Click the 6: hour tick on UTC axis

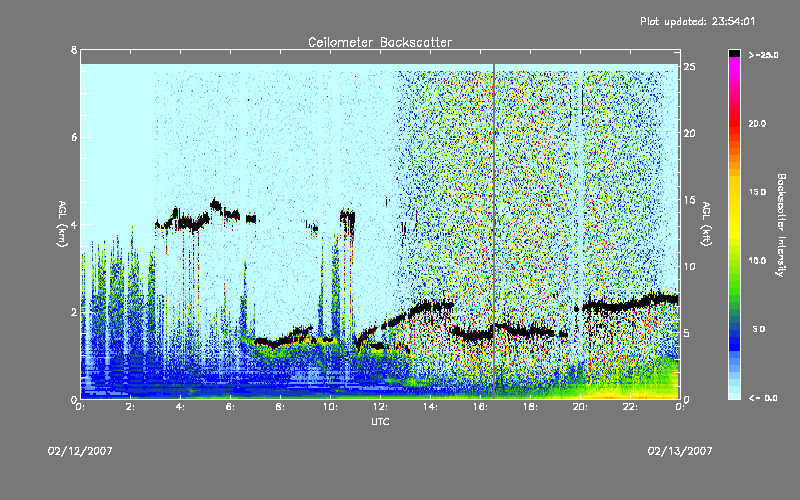pos(231,407)
